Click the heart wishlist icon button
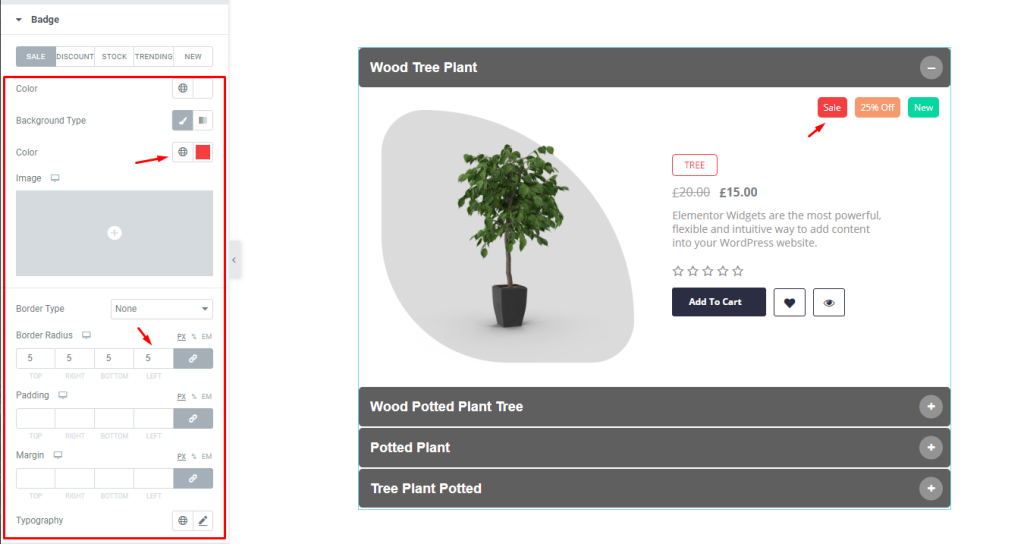1024x544 pixels. 790,302
